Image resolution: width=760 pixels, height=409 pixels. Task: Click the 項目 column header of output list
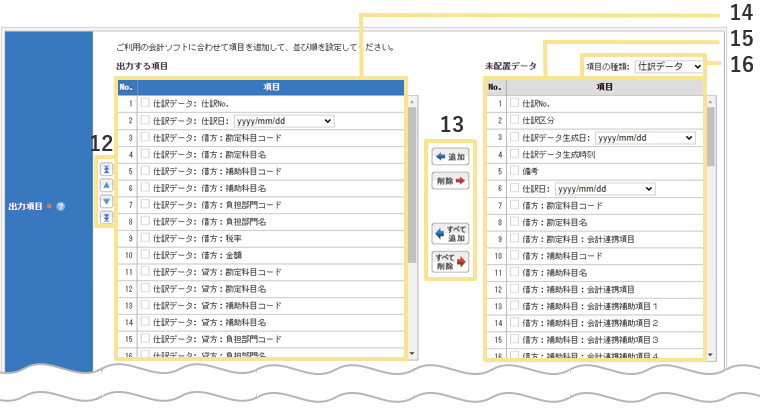tap(270, 87)
